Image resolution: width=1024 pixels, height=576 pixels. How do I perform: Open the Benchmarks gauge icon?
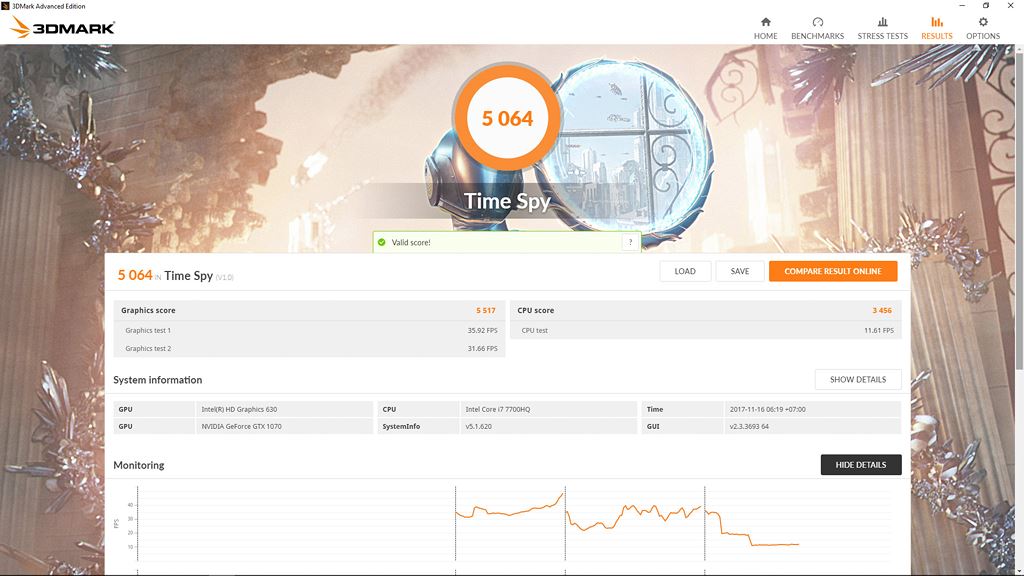point(818,22)
